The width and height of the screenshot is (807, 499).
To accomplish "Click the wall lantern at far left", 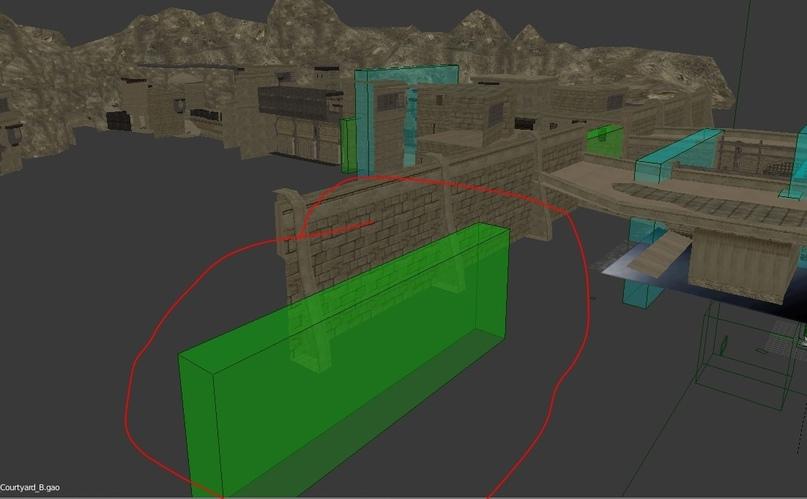I will [14, 132].
